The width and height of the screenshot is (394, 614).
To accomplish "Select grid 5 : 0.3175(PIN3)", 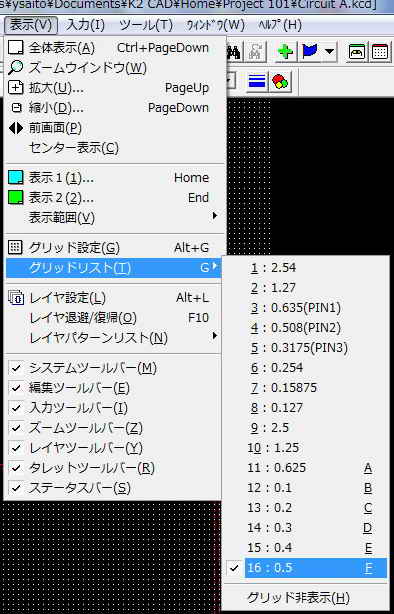I will pyautogui.click(x=306, y=348).
